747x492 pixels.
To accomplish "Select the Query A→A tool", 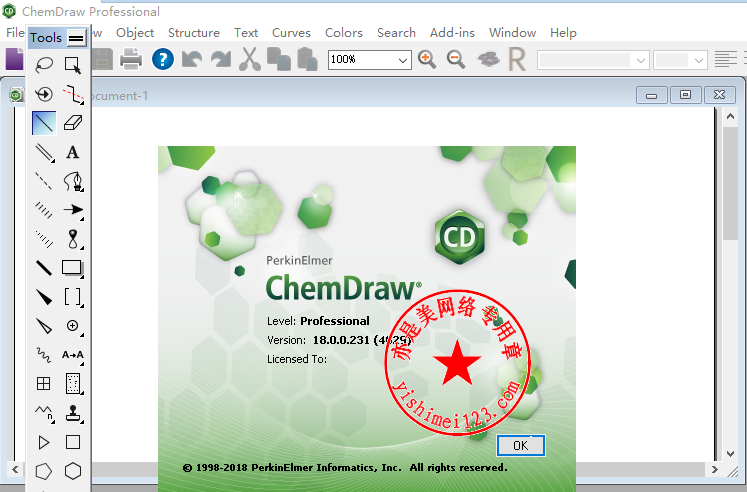I will pyautogui.click(x=73, y=355).
